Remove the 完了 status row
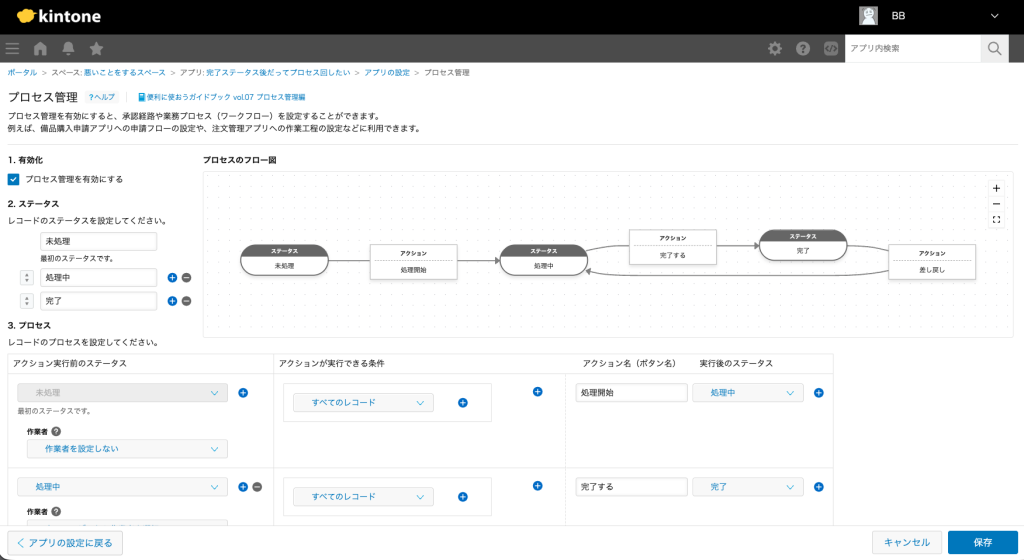This screenshot has width=1024, height=560. (x=186, y=301)
